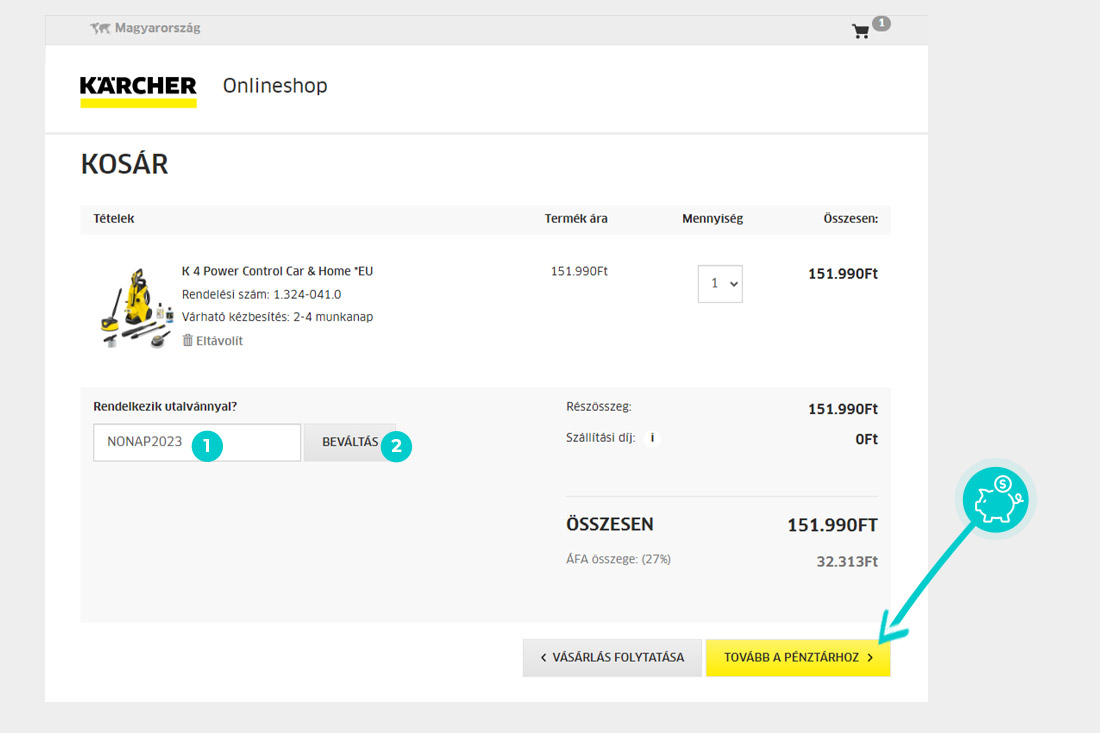Click the Tételek column header
The height and width of the screenshot is (733, 1100).
114,218
